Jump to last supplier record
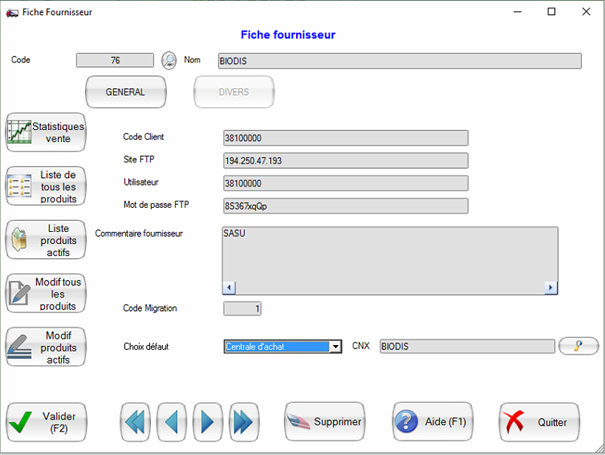605x455 pixels. (x=243, y=422)
